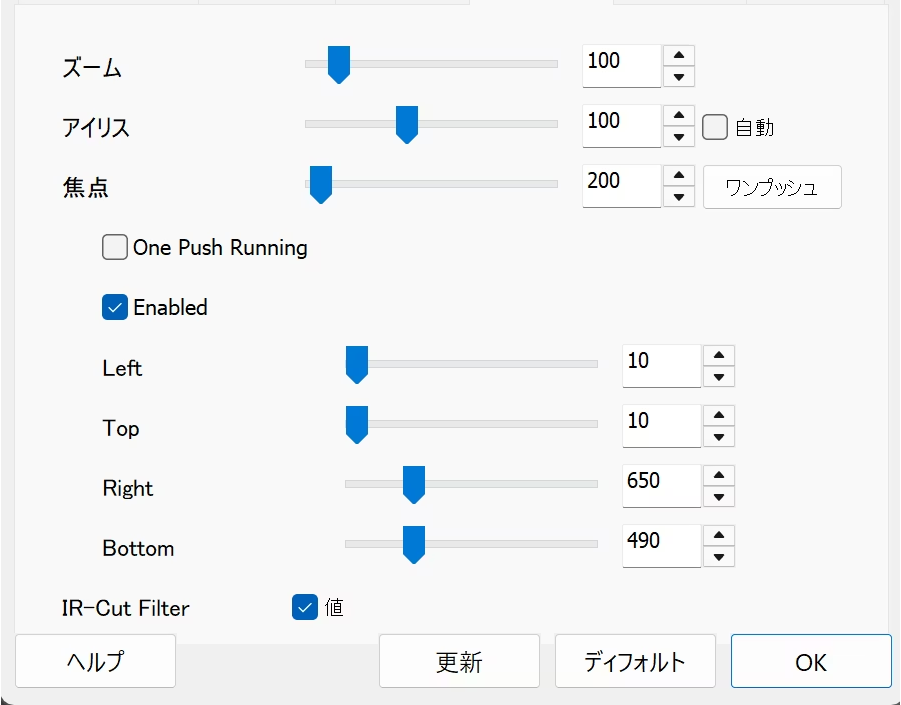The width and height of the screenshot is (901, 705).
Task: Click the 更新 button
Action: 459,661
